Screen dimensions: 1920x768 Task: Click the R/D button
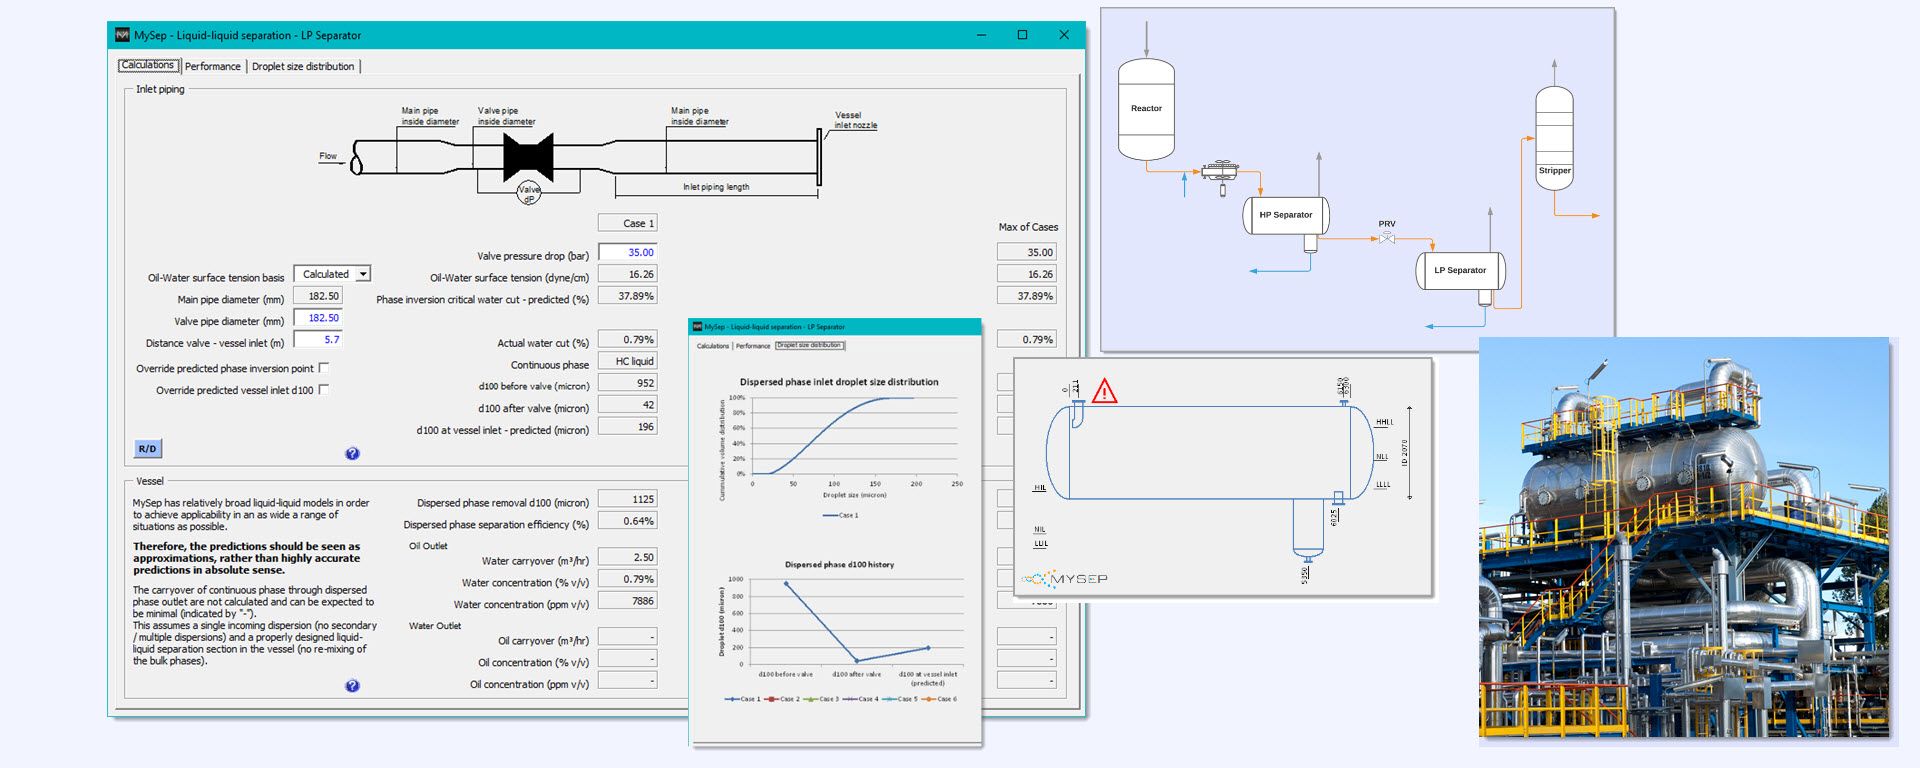pyautogui.click(x=147, y=449)
